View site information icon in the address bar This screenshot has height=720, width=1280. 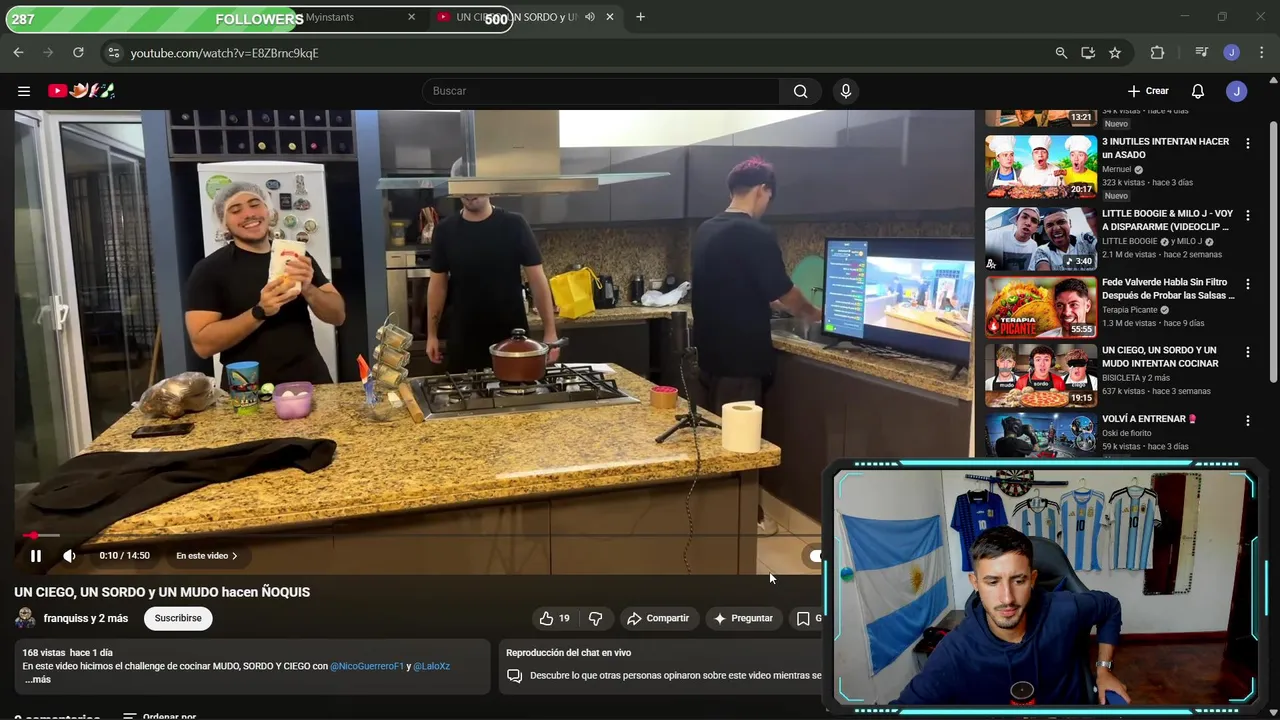(x=113, y=53)
